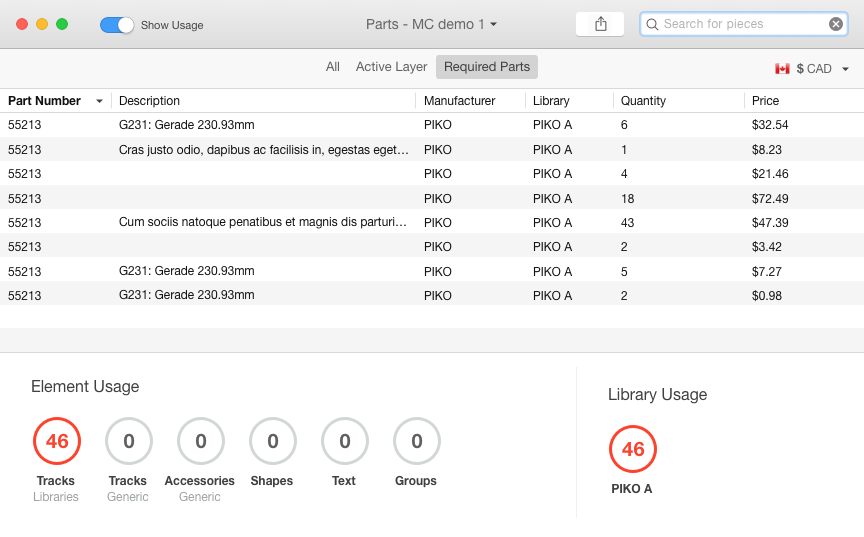Click the share/export icon button
The height and width of the screenshot is (537, 864).
[600, 24]
